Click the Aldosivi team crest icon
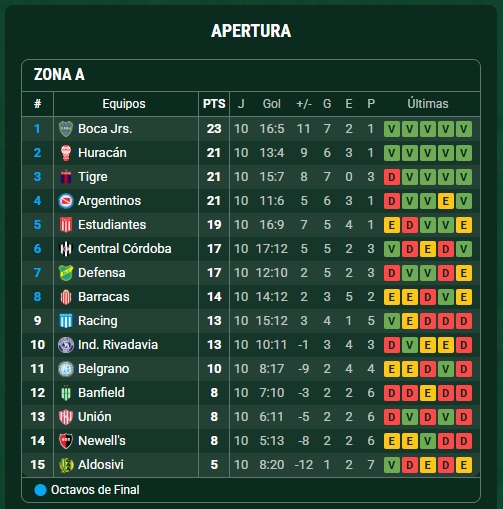The width and height of the screenshot is (503, 509). [66, 465]
